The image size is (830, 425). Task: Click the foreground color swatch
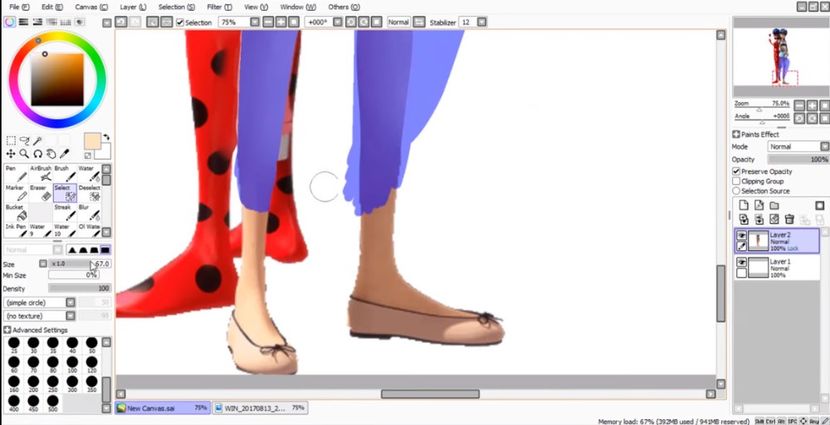pos(92,141)
